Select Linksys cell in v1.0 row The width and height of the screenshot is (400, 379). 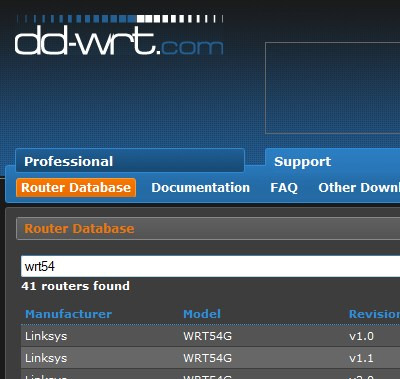(x=46, y=336)
